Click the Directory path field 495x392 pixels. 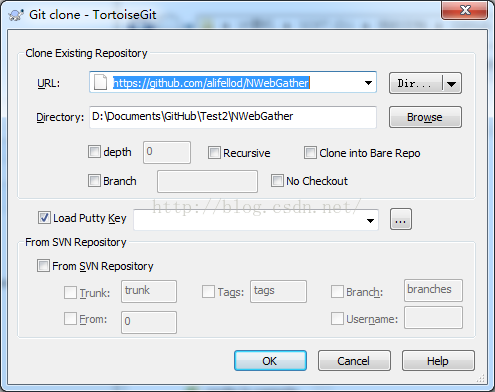(233, 117)
